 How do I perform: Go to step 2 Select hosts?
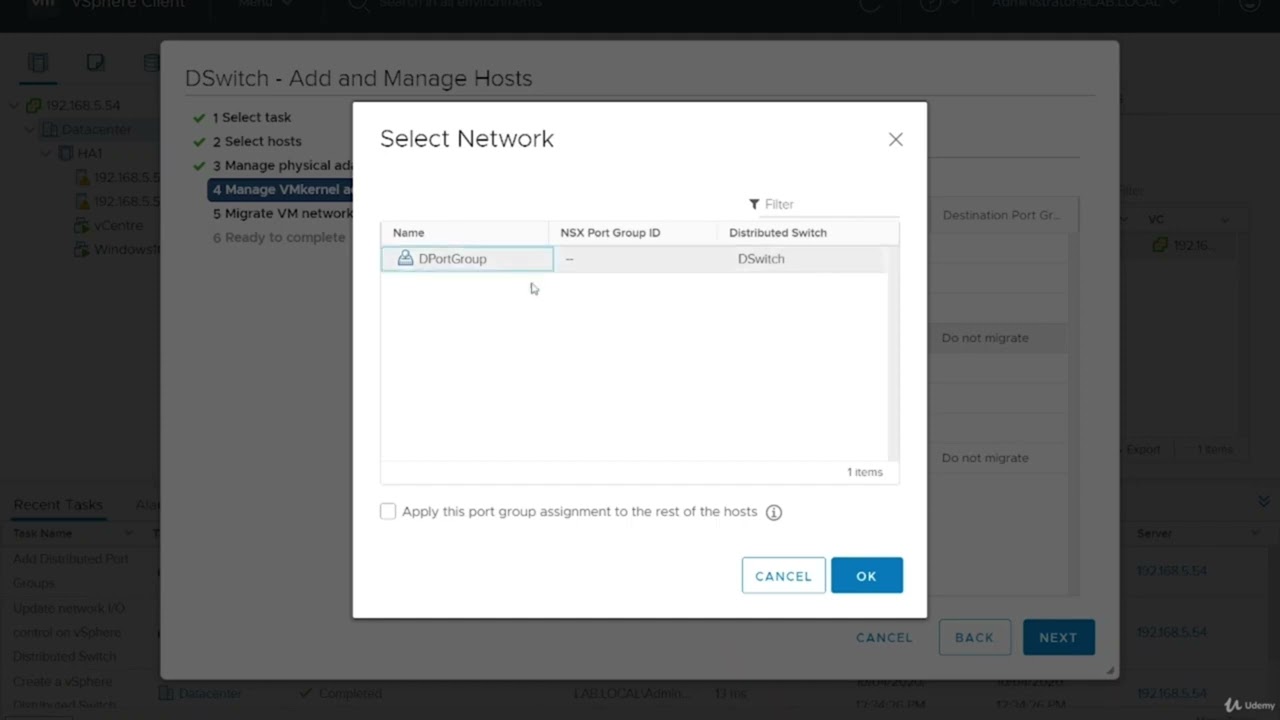click(x=256, y=141)
